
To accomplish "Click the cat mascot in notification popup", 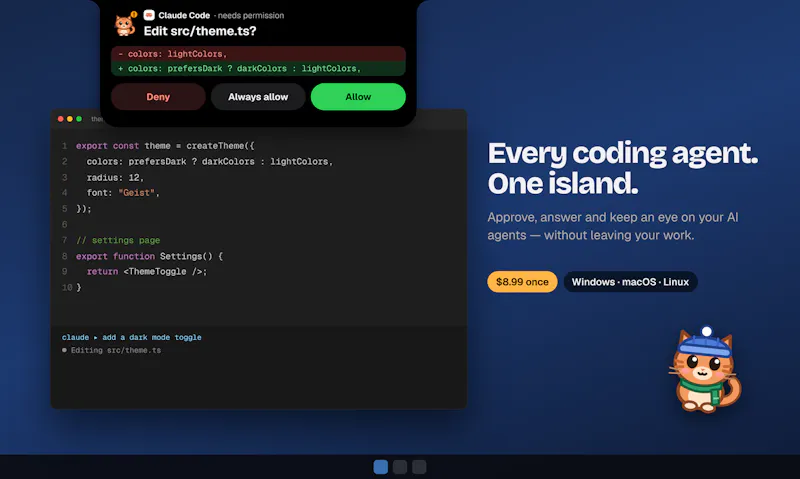I will click(124, 24).
